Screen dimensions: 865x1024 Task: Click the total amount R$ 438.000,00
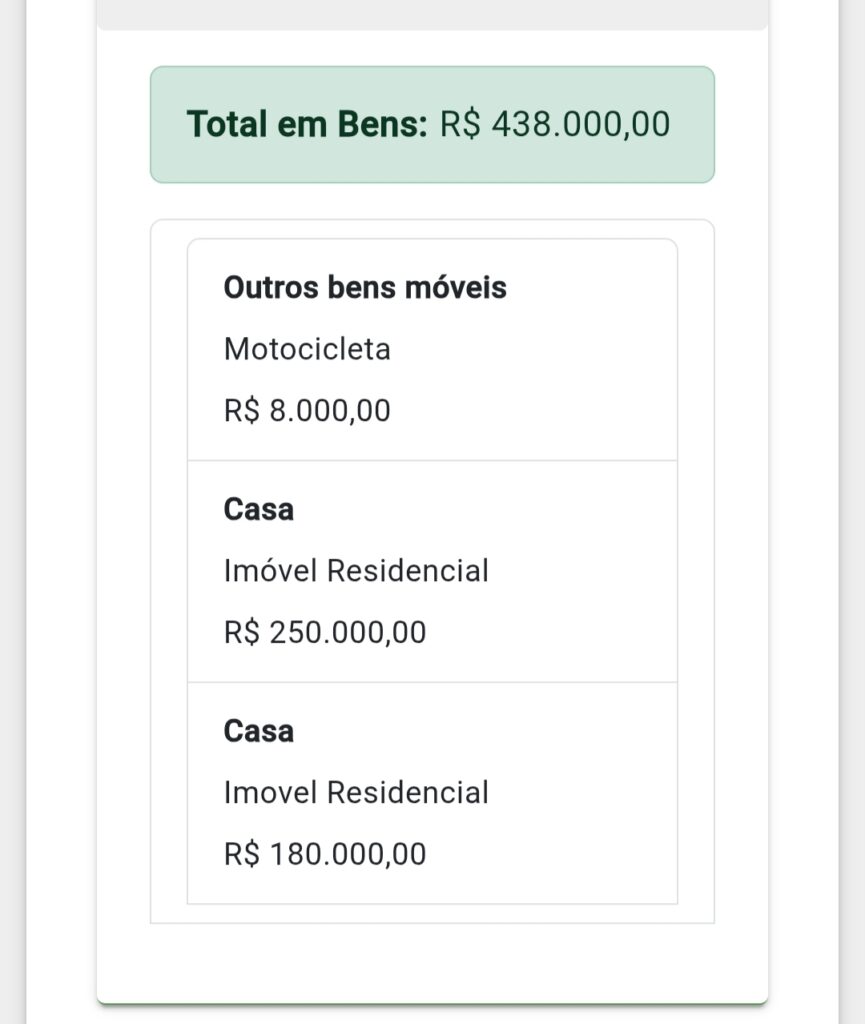tap(555, 125)
